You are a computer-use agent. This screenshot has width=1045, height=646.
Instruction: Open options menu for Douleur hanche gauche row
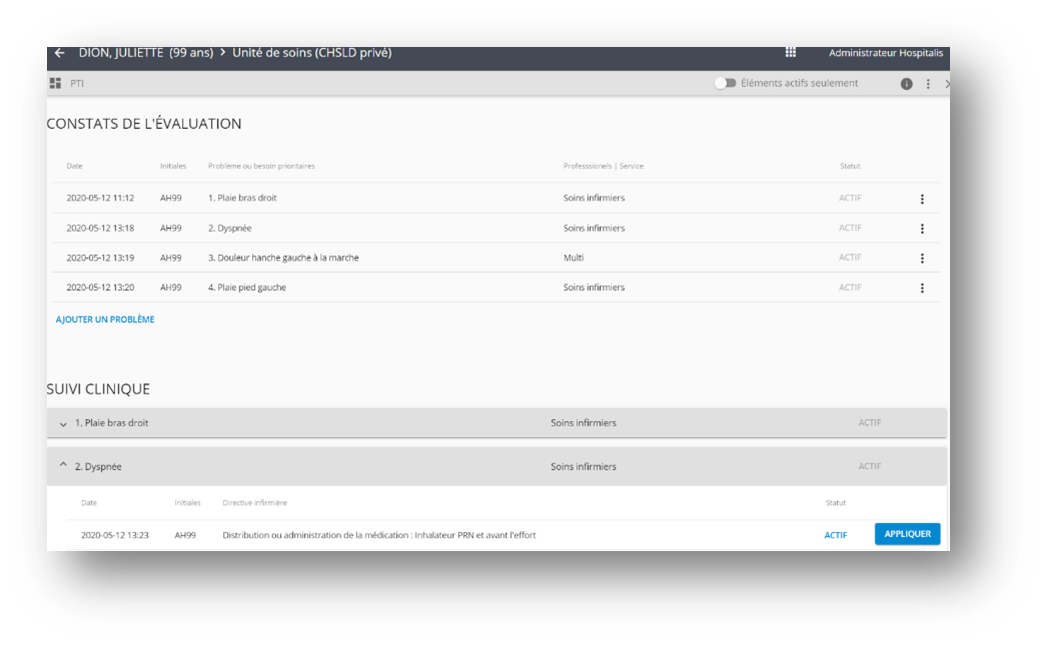921,258
